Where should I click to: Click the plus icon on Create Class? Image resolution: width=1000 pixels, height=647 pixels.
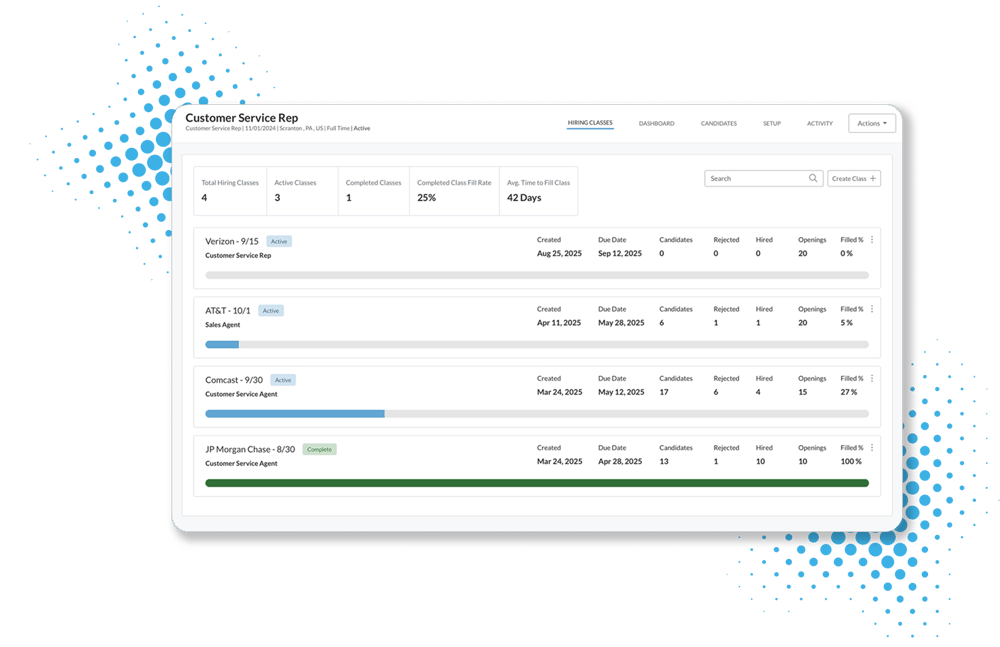click(x=873, y=179)
